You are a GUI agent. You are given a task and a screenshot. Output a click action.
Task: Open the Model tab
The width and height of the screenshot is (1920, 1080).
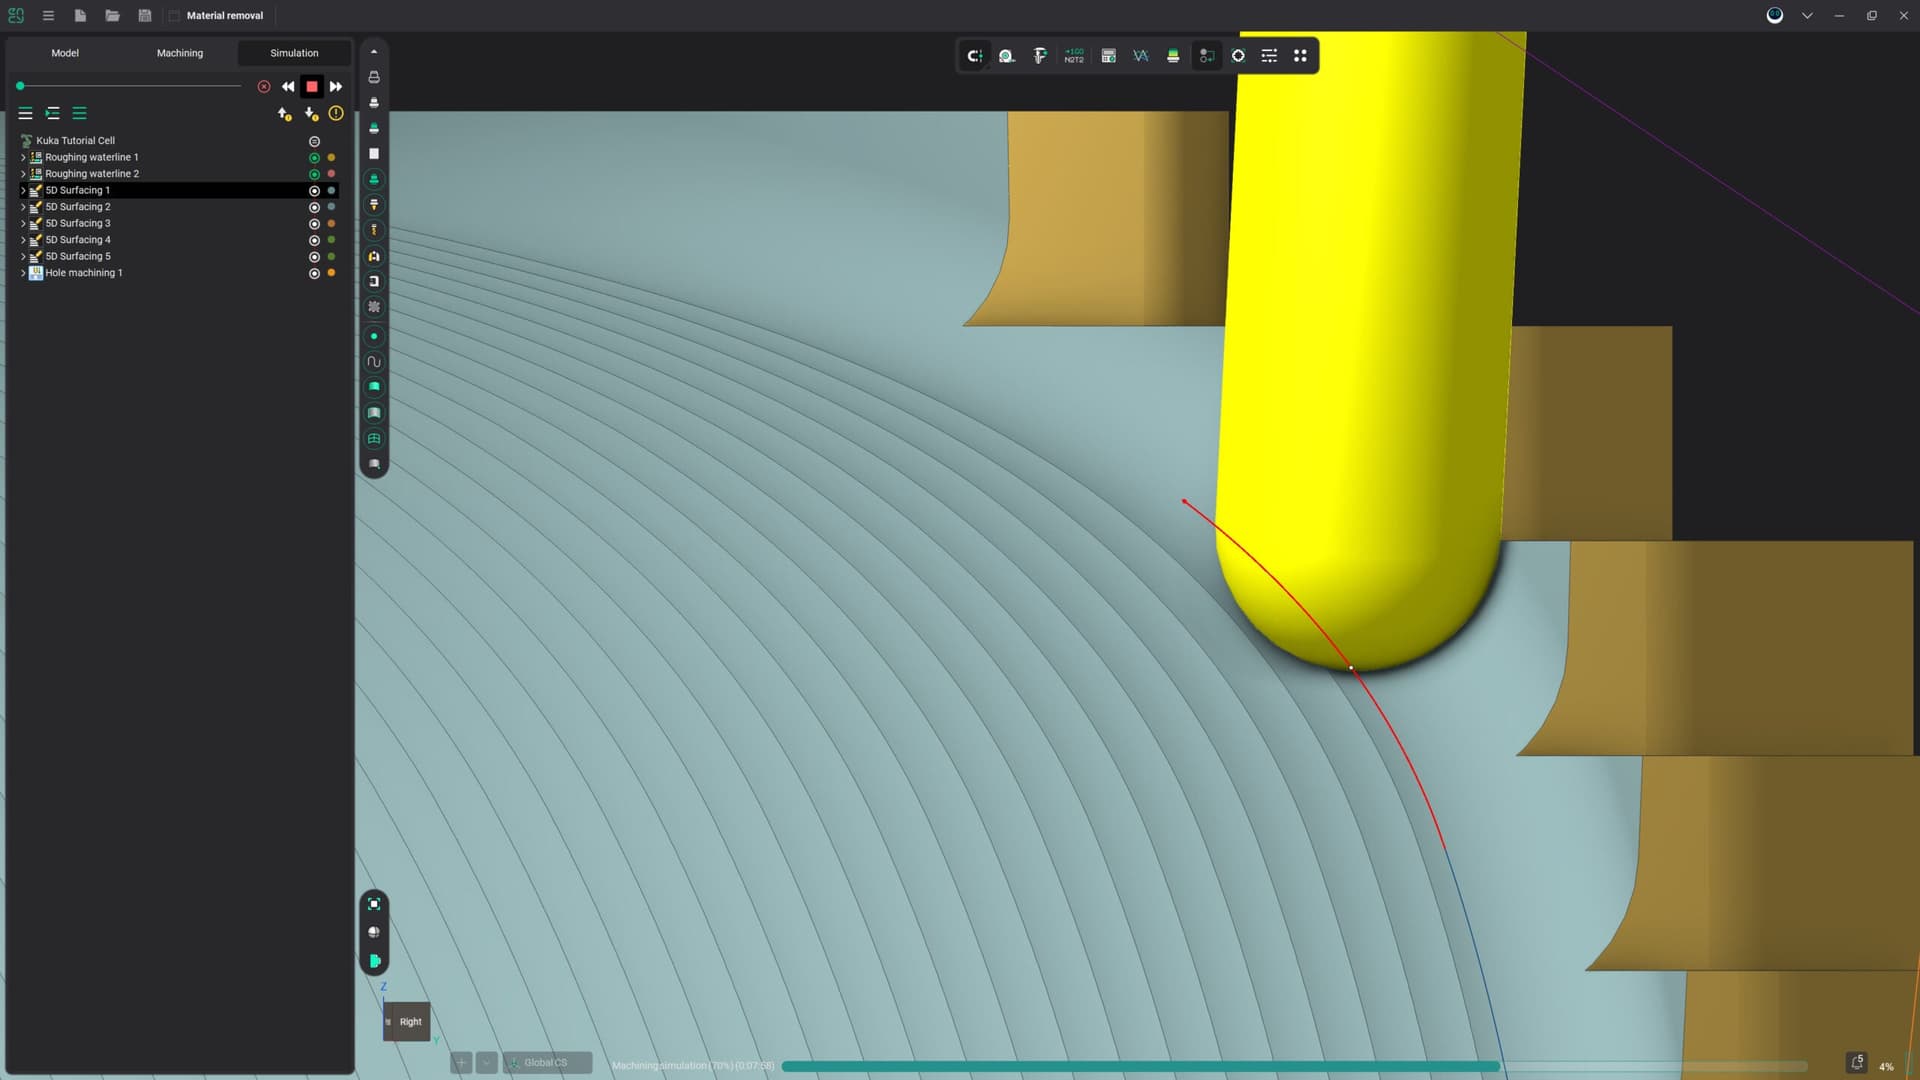65,53
